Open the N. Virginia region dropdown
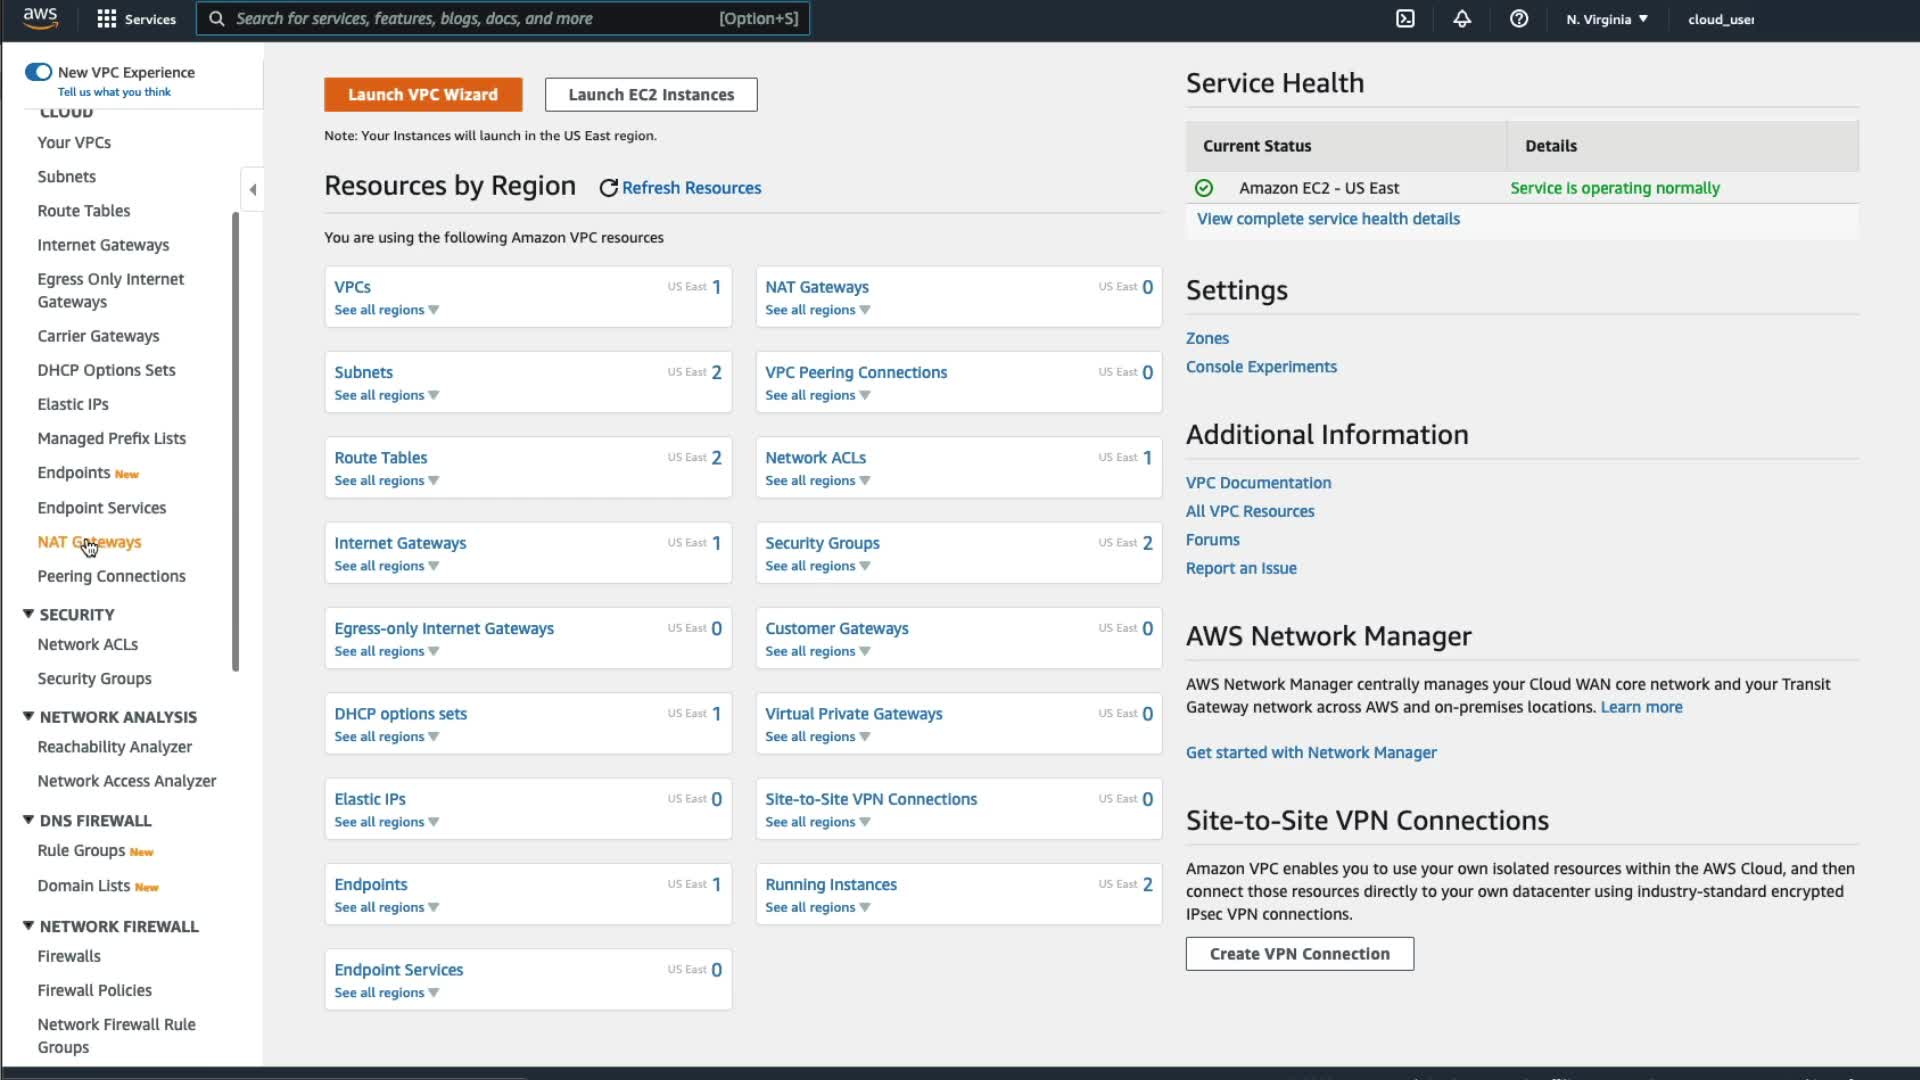The height and width of the screenshot is (1080, 1920). (x=1606, y=19)
